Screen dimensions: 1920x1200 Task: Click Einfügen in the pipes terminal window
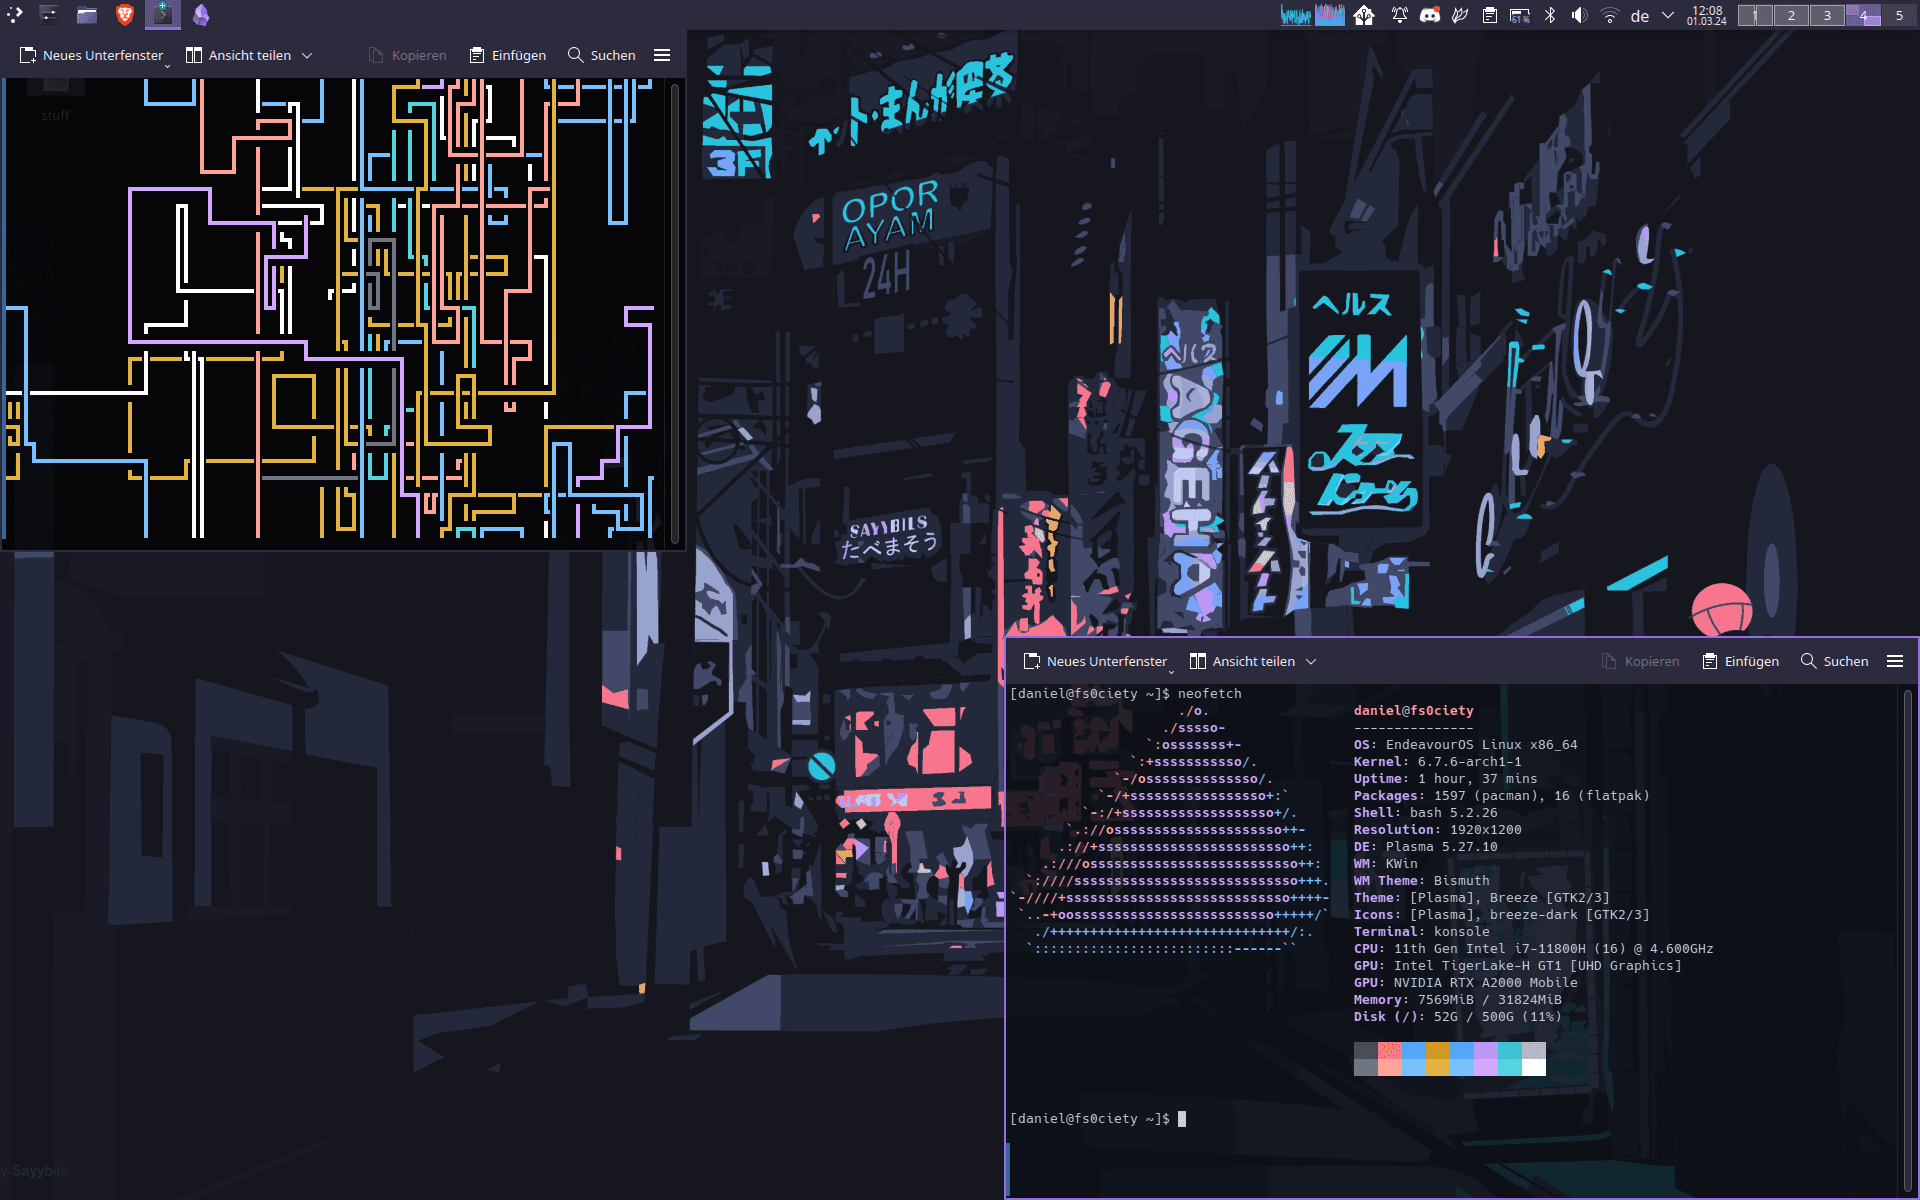point(508,55)
